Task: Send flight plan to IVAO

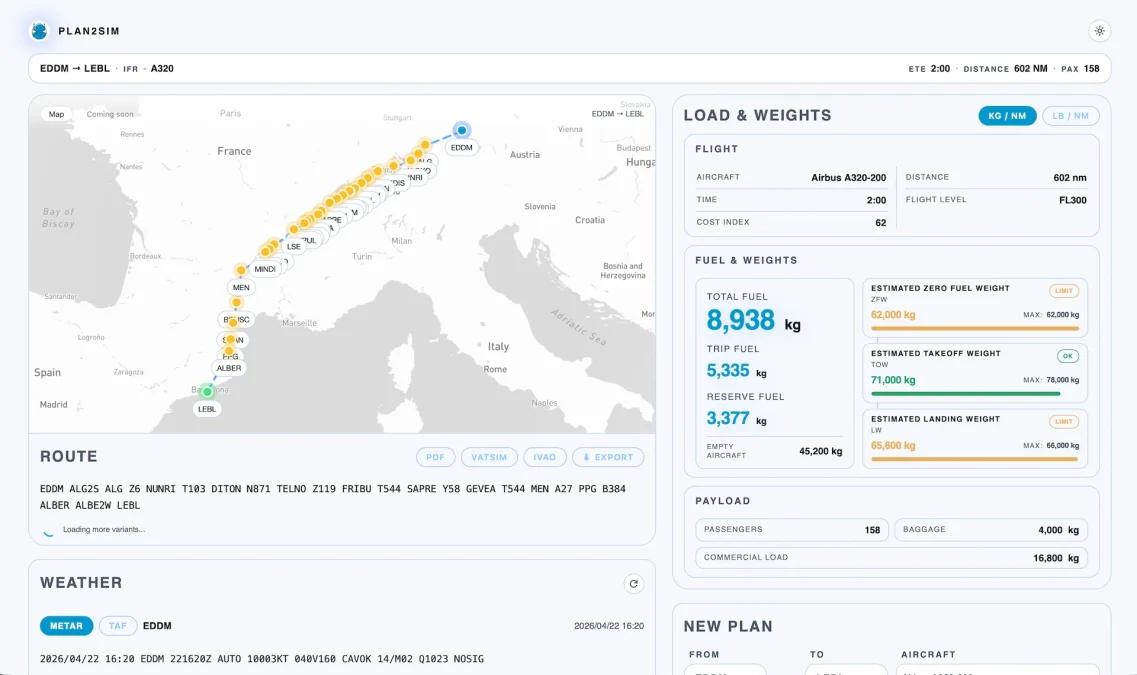Action: pos(544,457)
